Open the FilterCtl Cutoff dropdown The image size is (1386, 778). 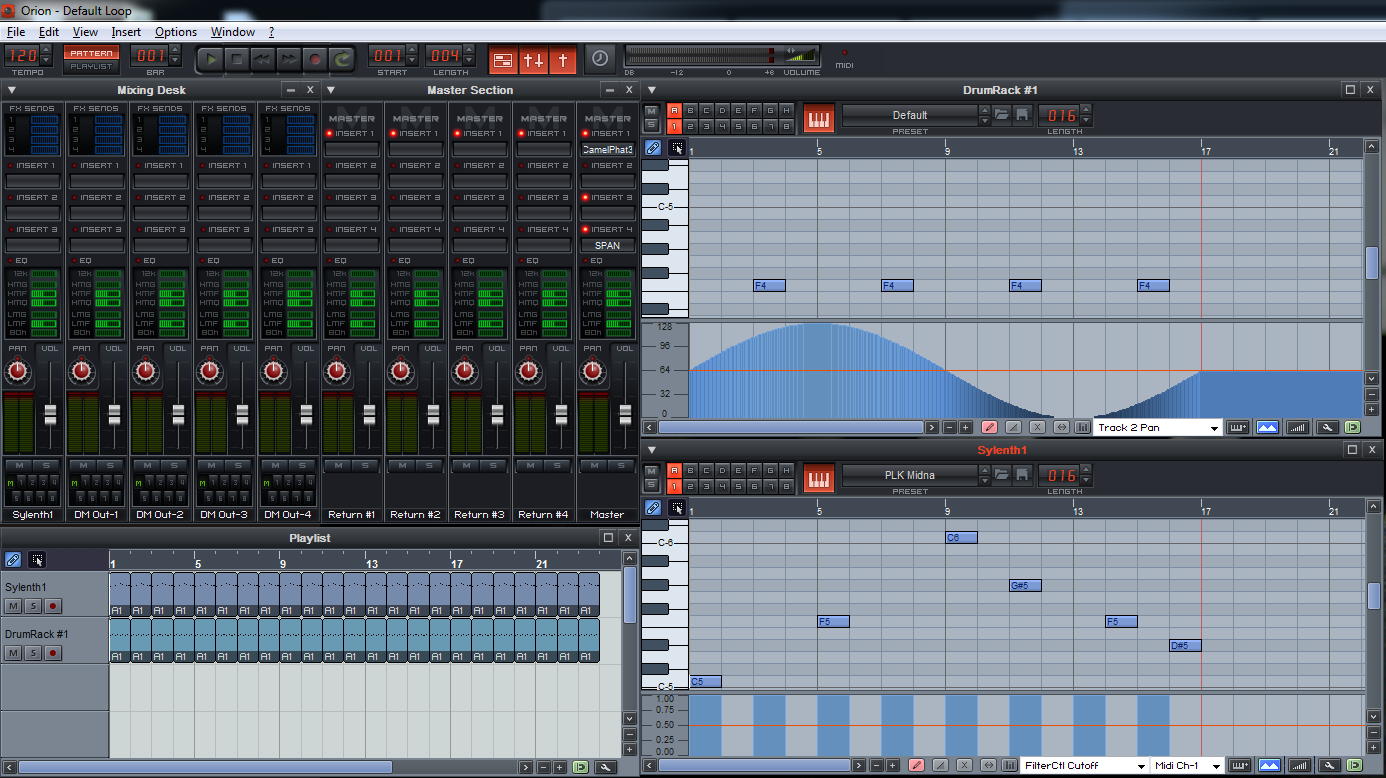pos(1141,766)
